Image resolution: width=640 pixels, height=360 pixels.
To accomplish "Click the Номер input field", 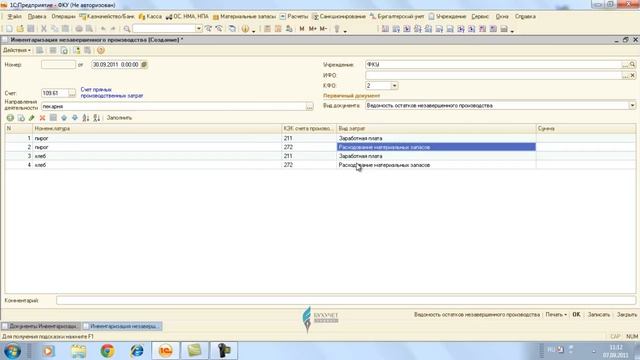I will (x=58, y=64).
